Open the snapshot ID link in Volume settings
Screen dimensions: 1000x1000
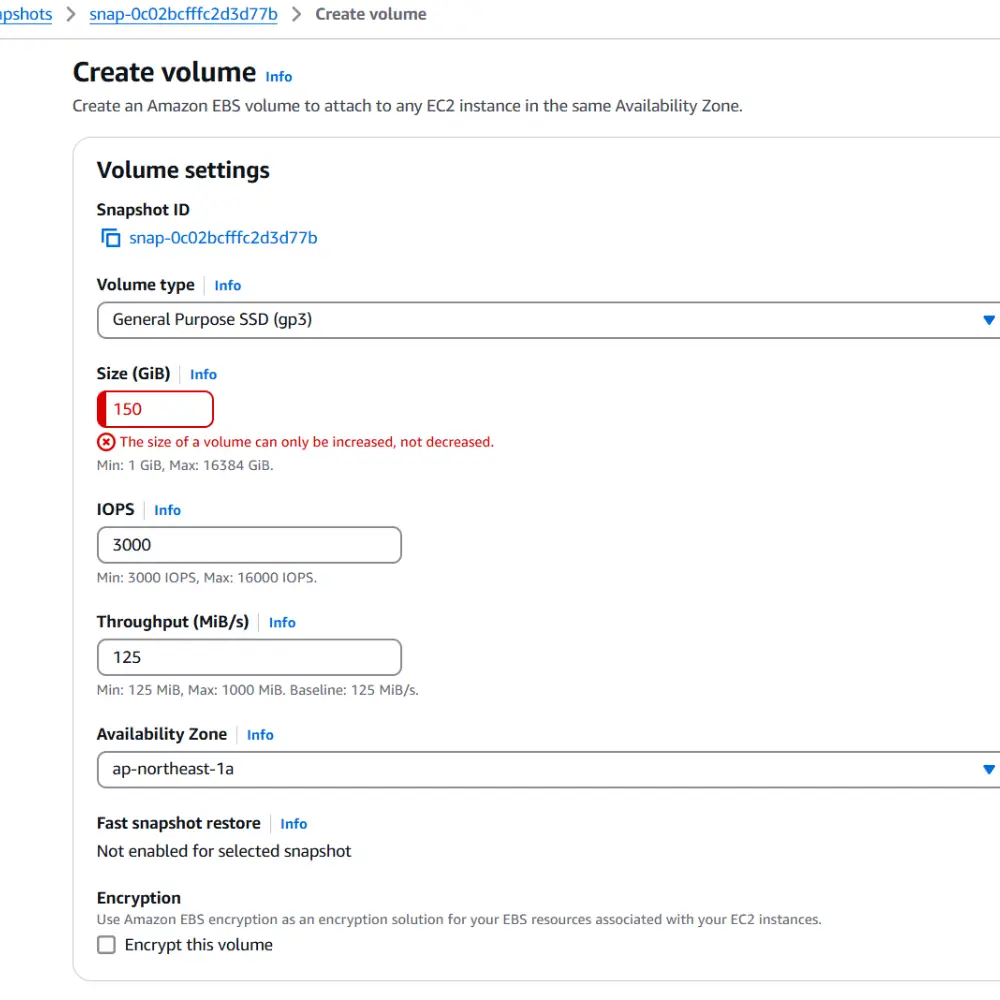click(223, 238)
